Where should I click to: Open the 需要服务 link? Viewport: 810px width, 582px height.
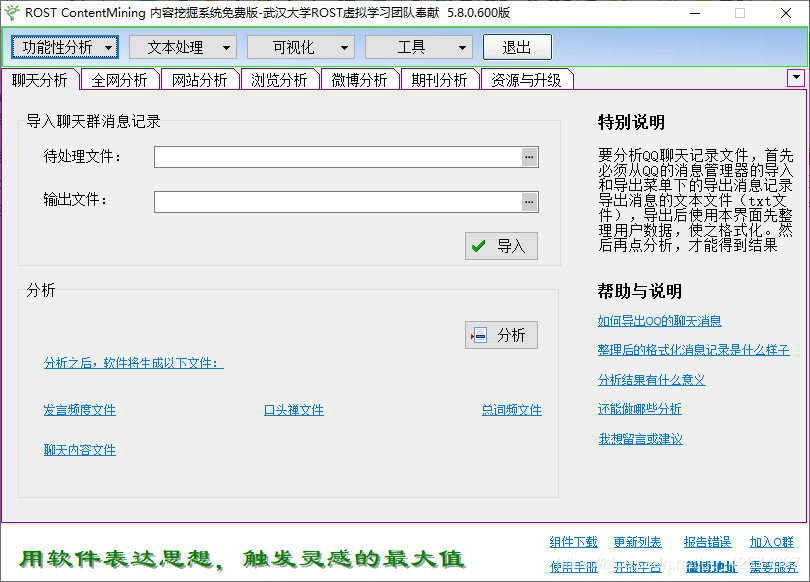[773, 567]
